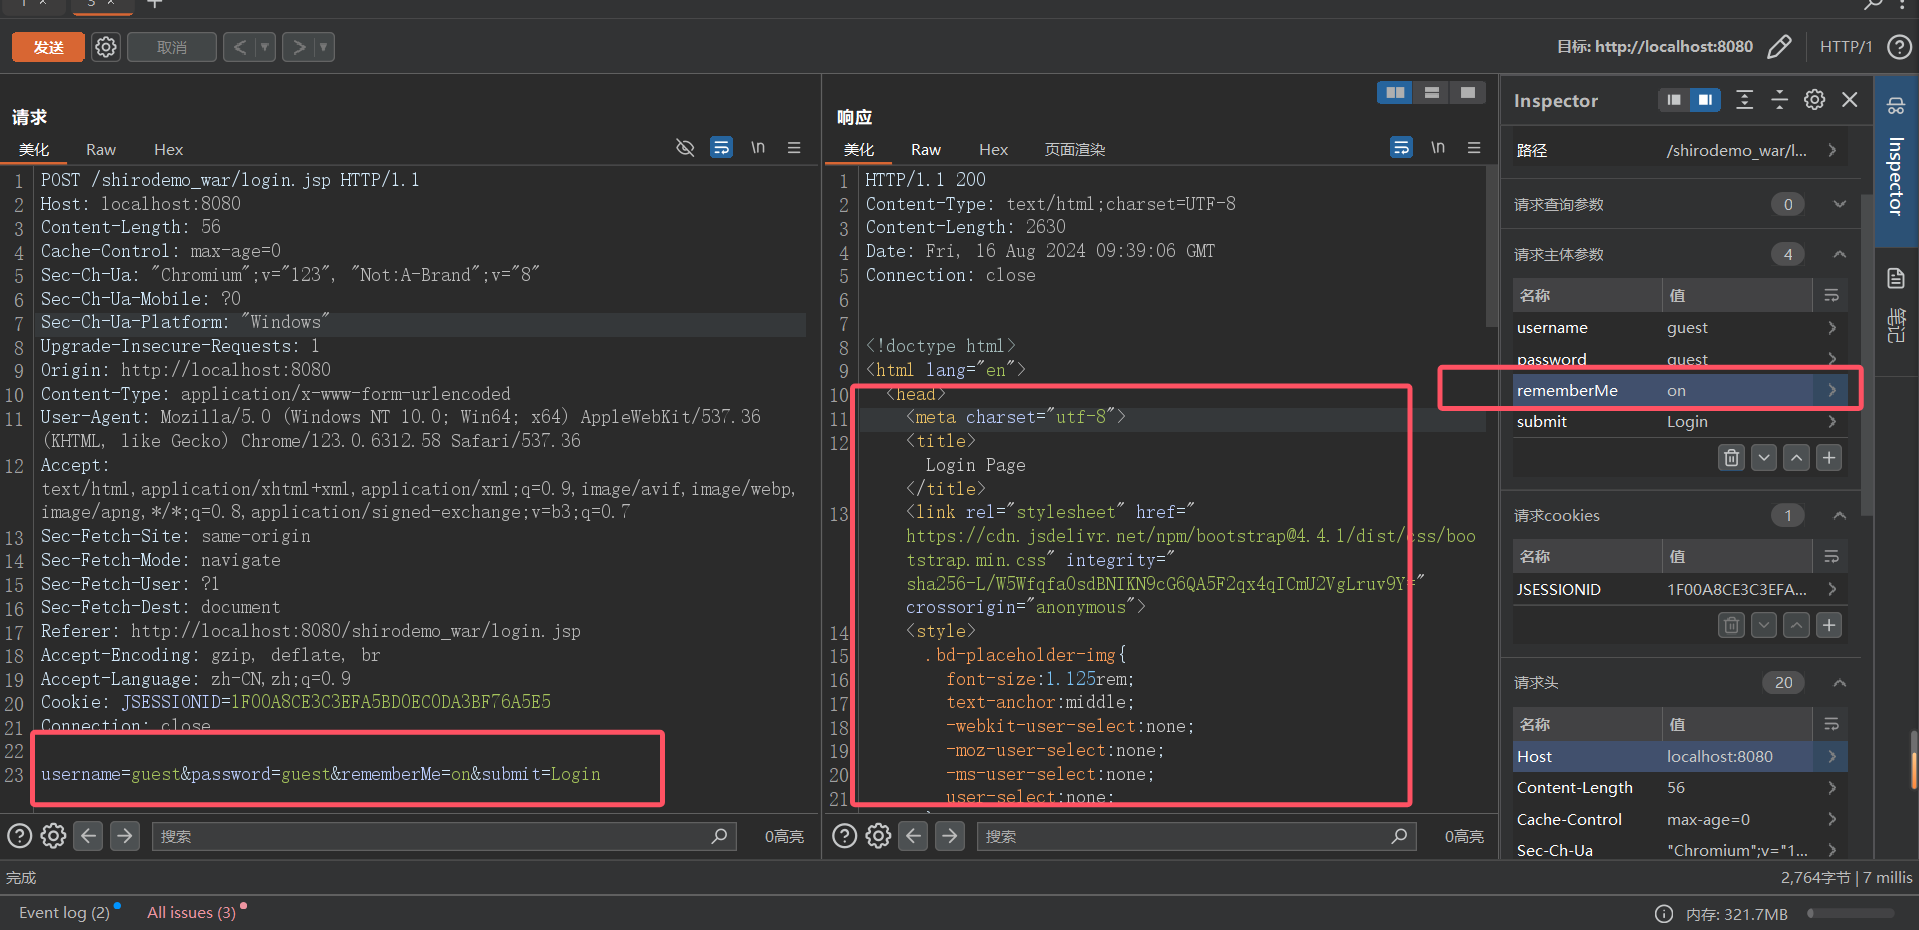Open response search settings gear

878,836
